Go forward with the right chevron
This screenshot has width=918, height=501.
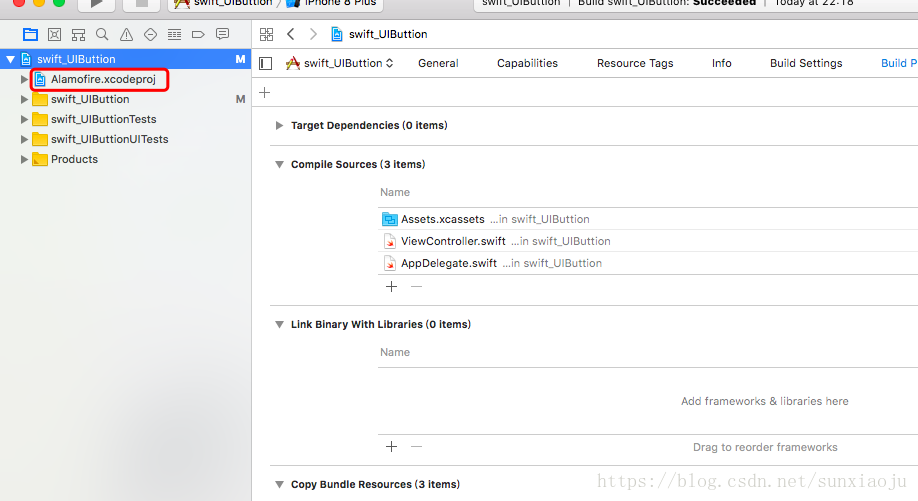tap(313, 34)
